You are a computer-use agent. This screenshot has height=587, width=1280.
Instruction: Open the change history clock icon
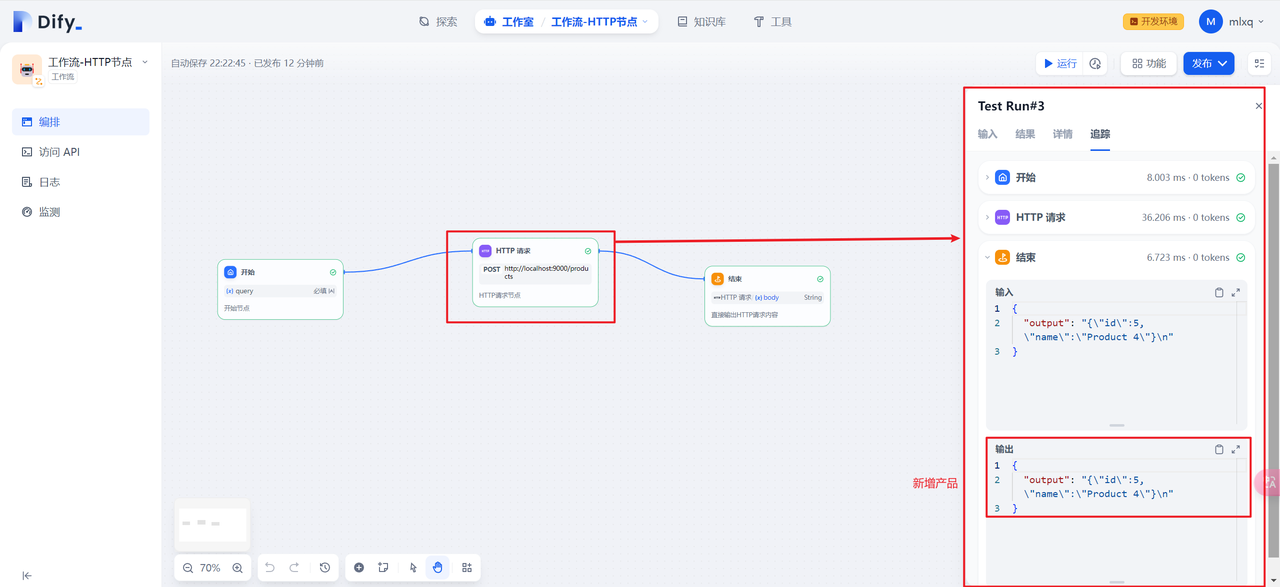pos(325,567)
